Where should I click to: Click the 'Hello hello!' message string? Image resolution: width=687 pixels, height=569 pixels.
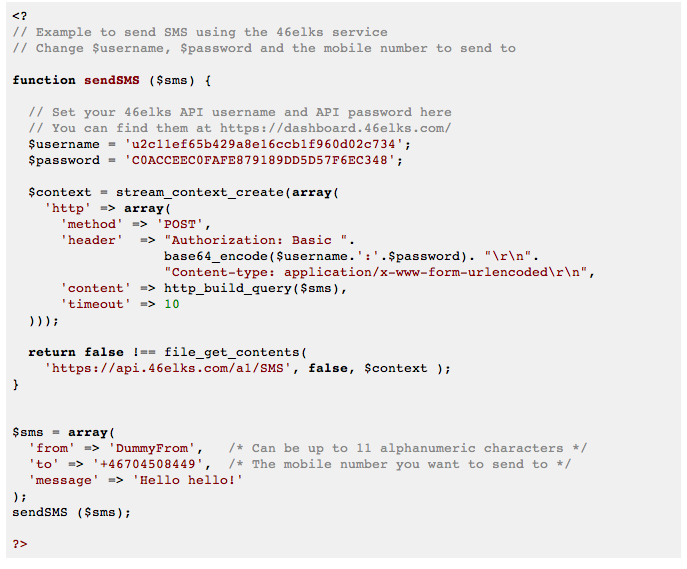187,480
